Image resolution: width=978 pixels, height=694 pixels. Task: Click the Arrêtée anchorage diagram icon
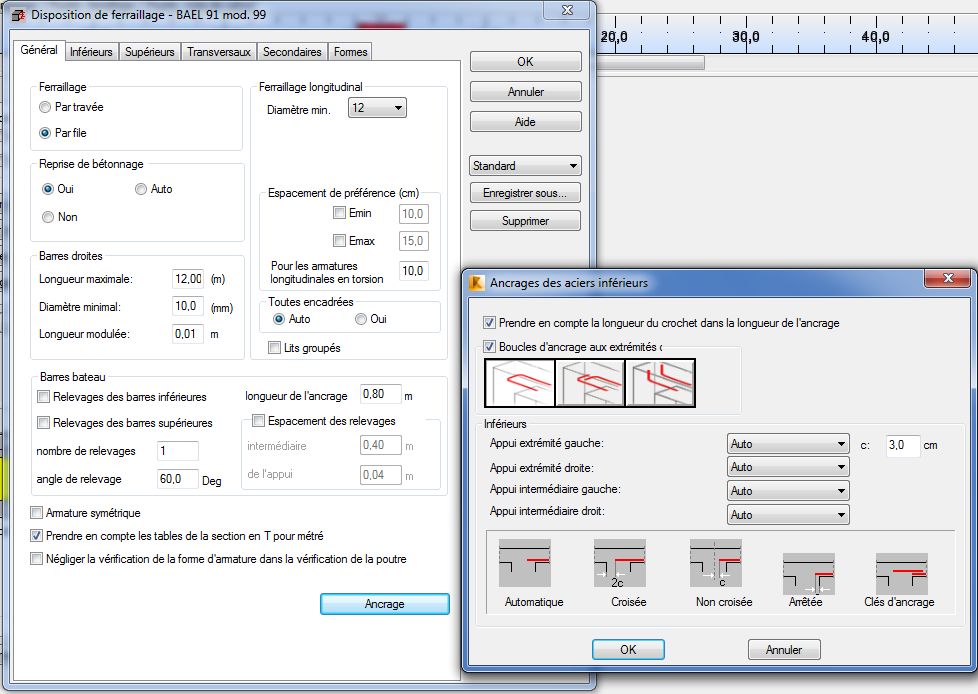(x=808, y=574)
